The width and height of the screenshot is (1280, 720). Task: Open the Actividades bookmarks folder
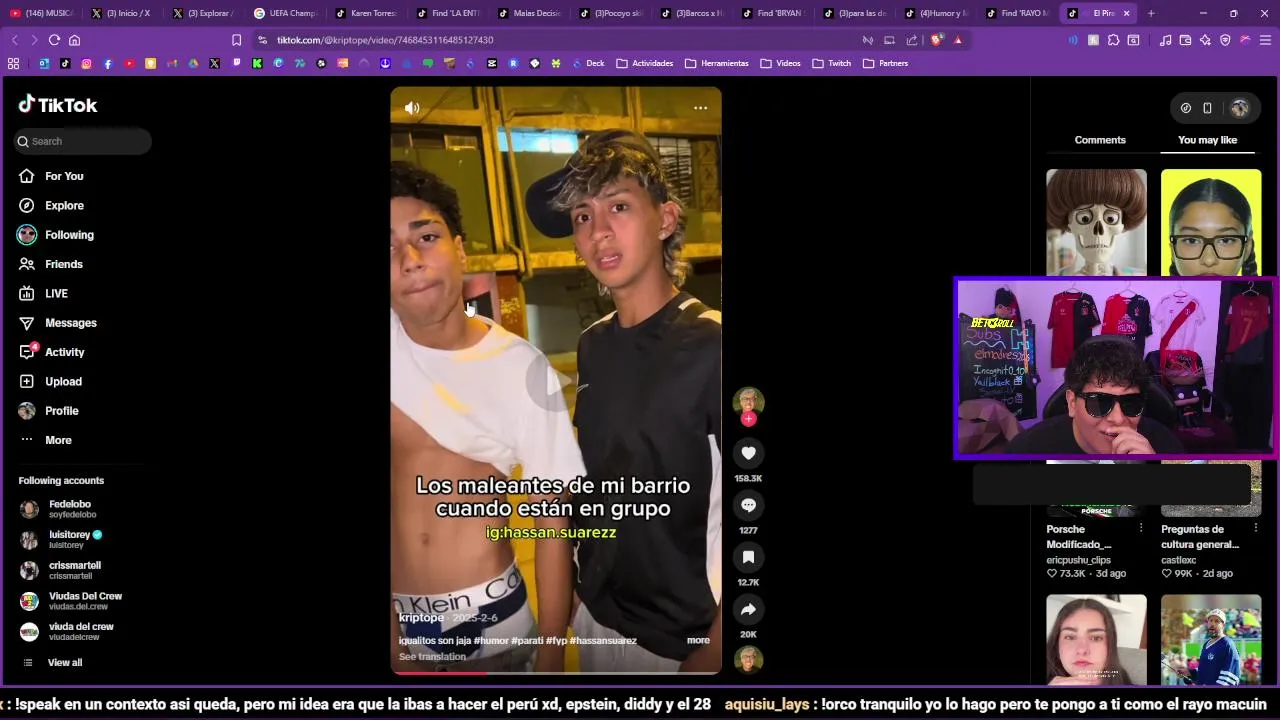coord(645,63)
